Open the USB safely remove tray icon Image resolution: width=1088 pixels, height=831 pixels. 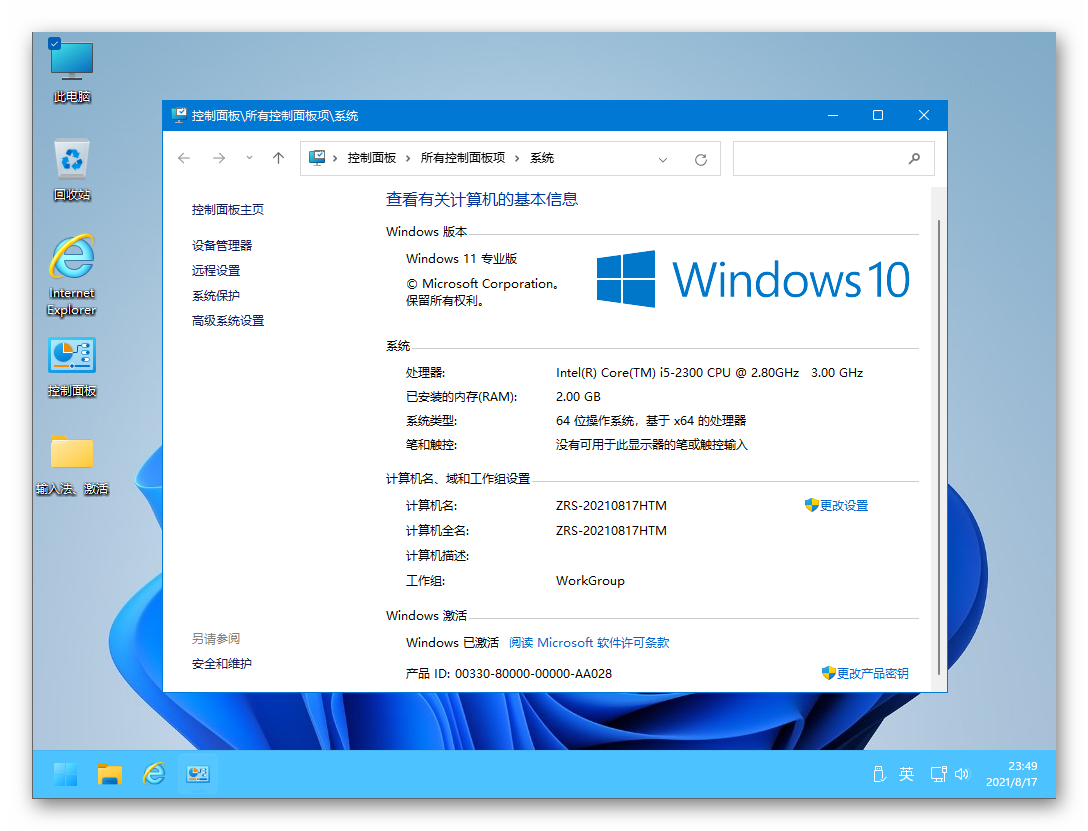point(879,774)
